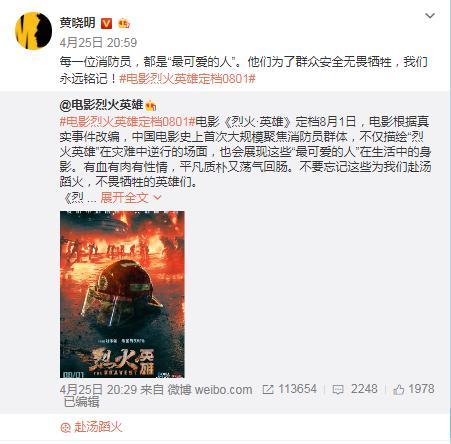Click the orange V verified badge
451x444 pixels.
(x=107, y=23)
